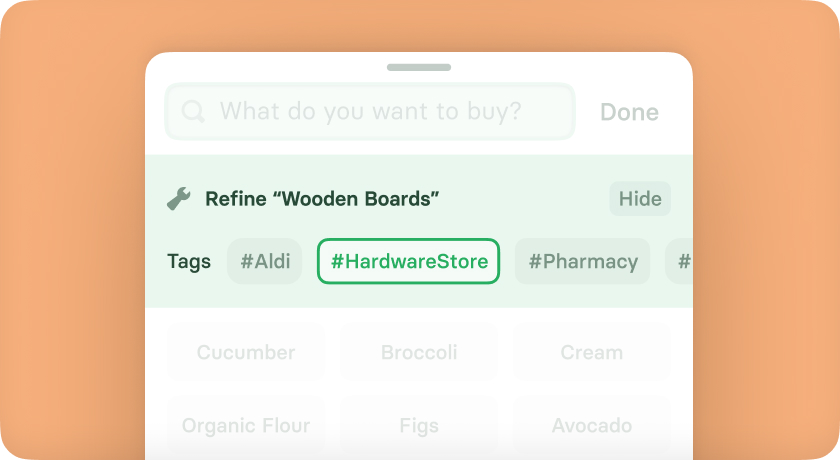Select the partially visible hashtag tag chip
This screenshot has height=460, width=840.
tap(679, 261)
